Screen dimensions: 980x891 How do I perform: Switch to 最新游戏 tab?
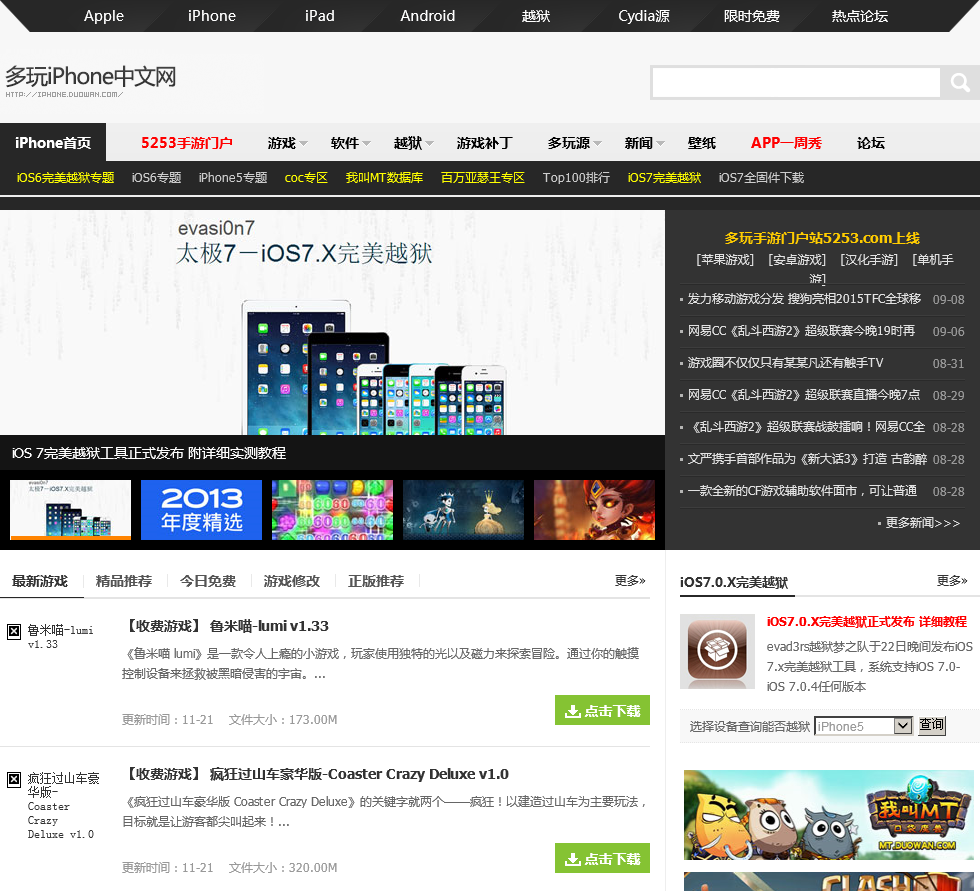pyautogui.click(x=40, y=581)
